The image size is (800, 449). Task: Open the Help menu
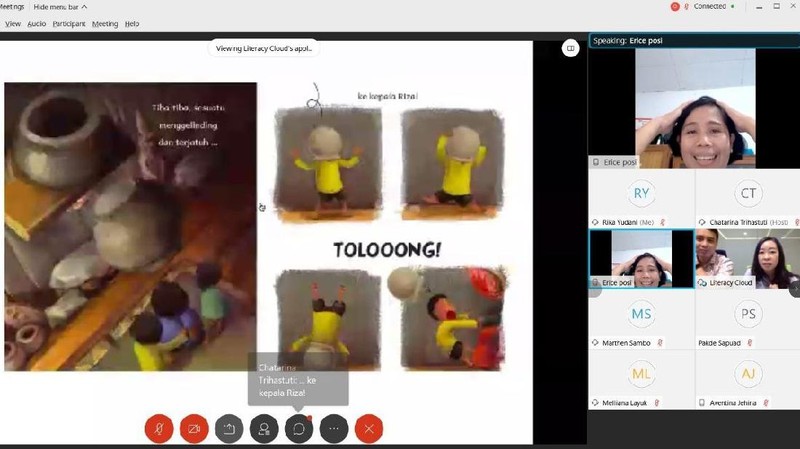click(x=132, y=23)
